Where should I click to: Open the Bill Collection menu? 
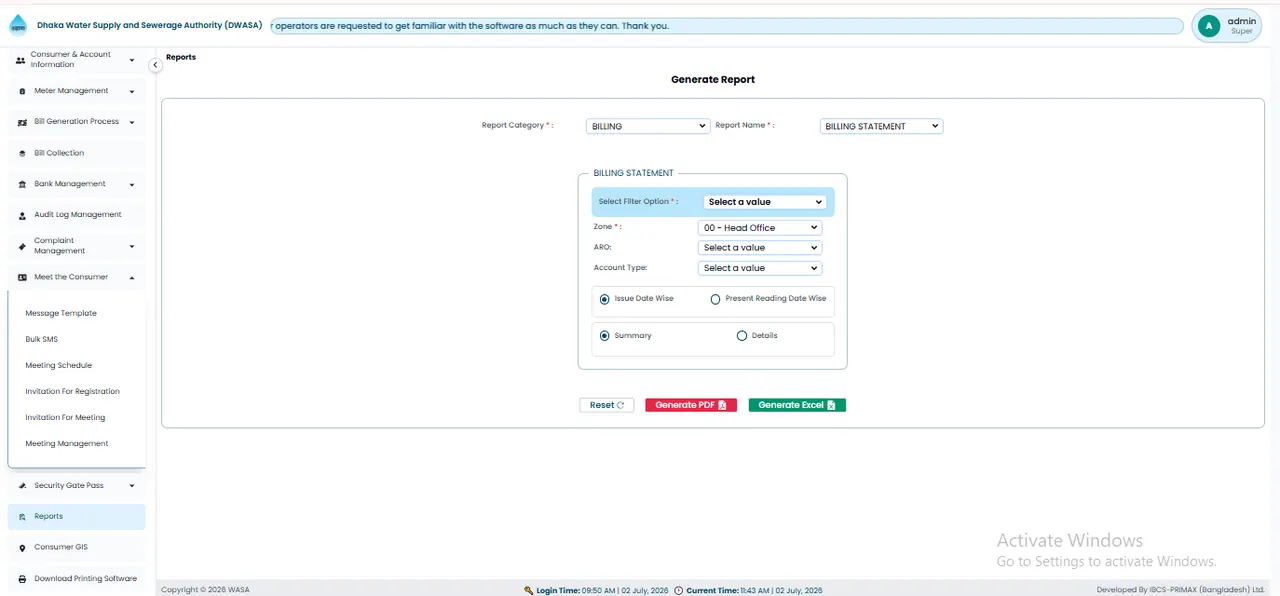(x=76, y=153)
